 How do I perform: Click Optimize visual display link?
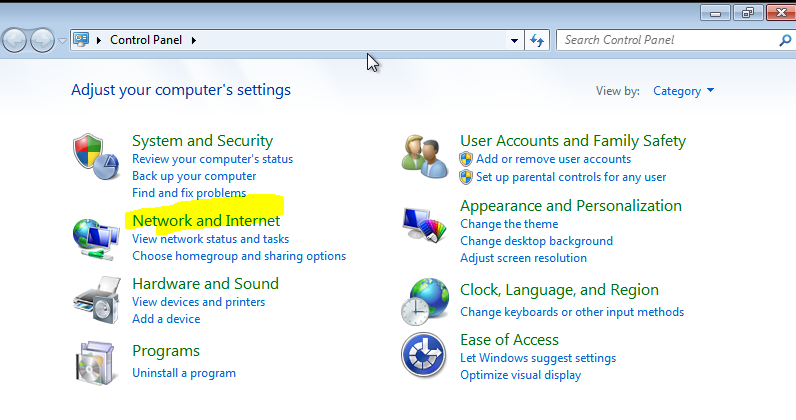(520, 375)
